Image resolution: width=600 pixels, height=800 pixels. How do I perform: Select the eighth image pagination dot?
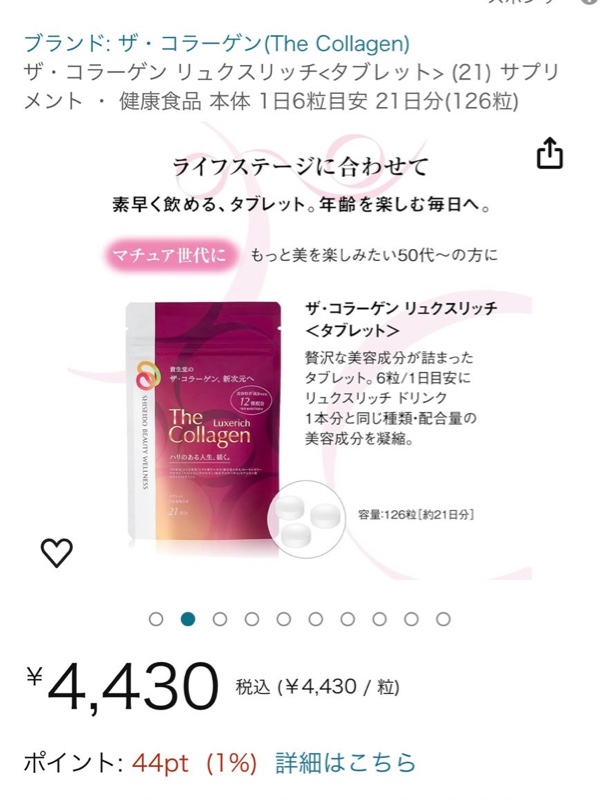tap(380, 619)
